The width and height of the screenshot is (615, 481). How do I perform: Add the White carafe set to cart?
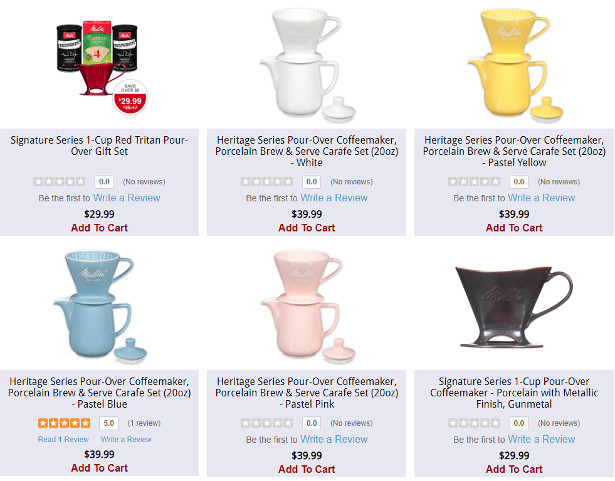coord(307,228)
